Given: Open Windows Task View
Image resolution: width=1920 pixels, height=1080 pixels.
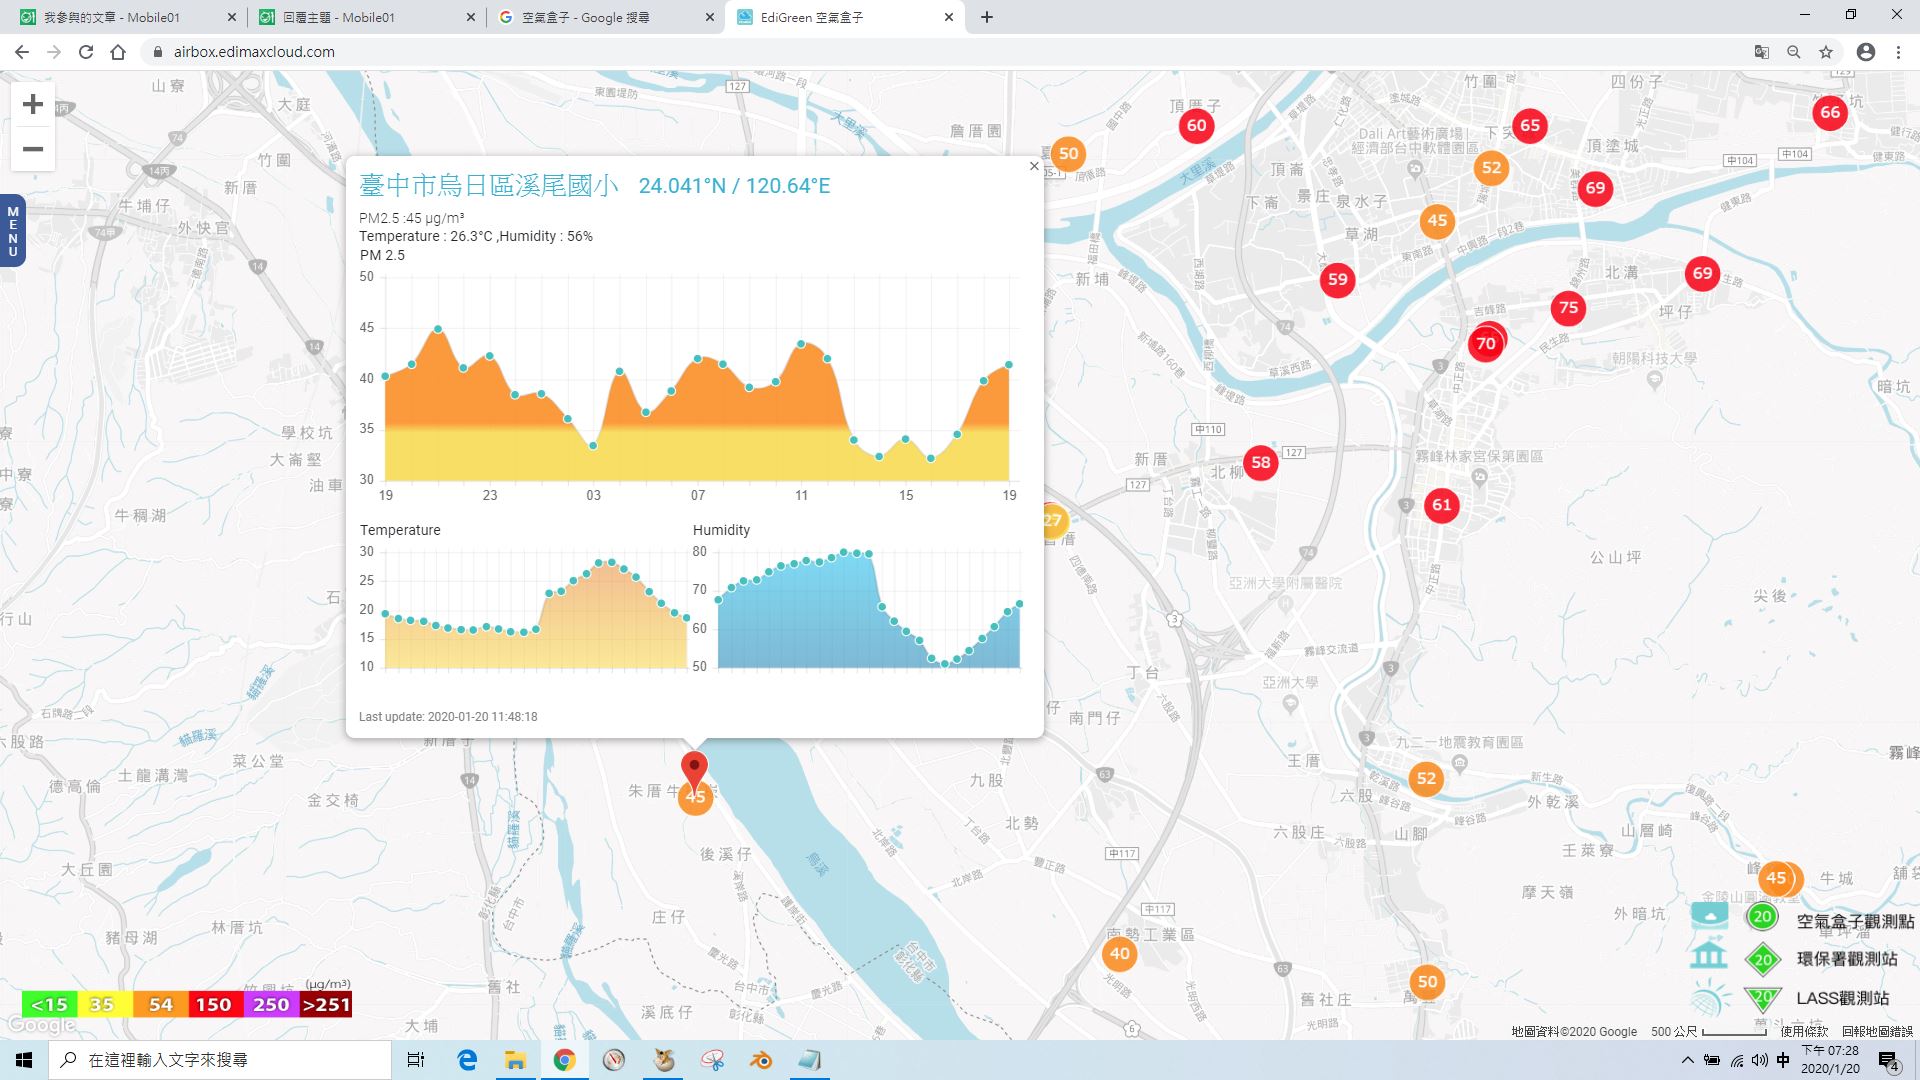Looking at the screenshot, I should pos(416,1060).
